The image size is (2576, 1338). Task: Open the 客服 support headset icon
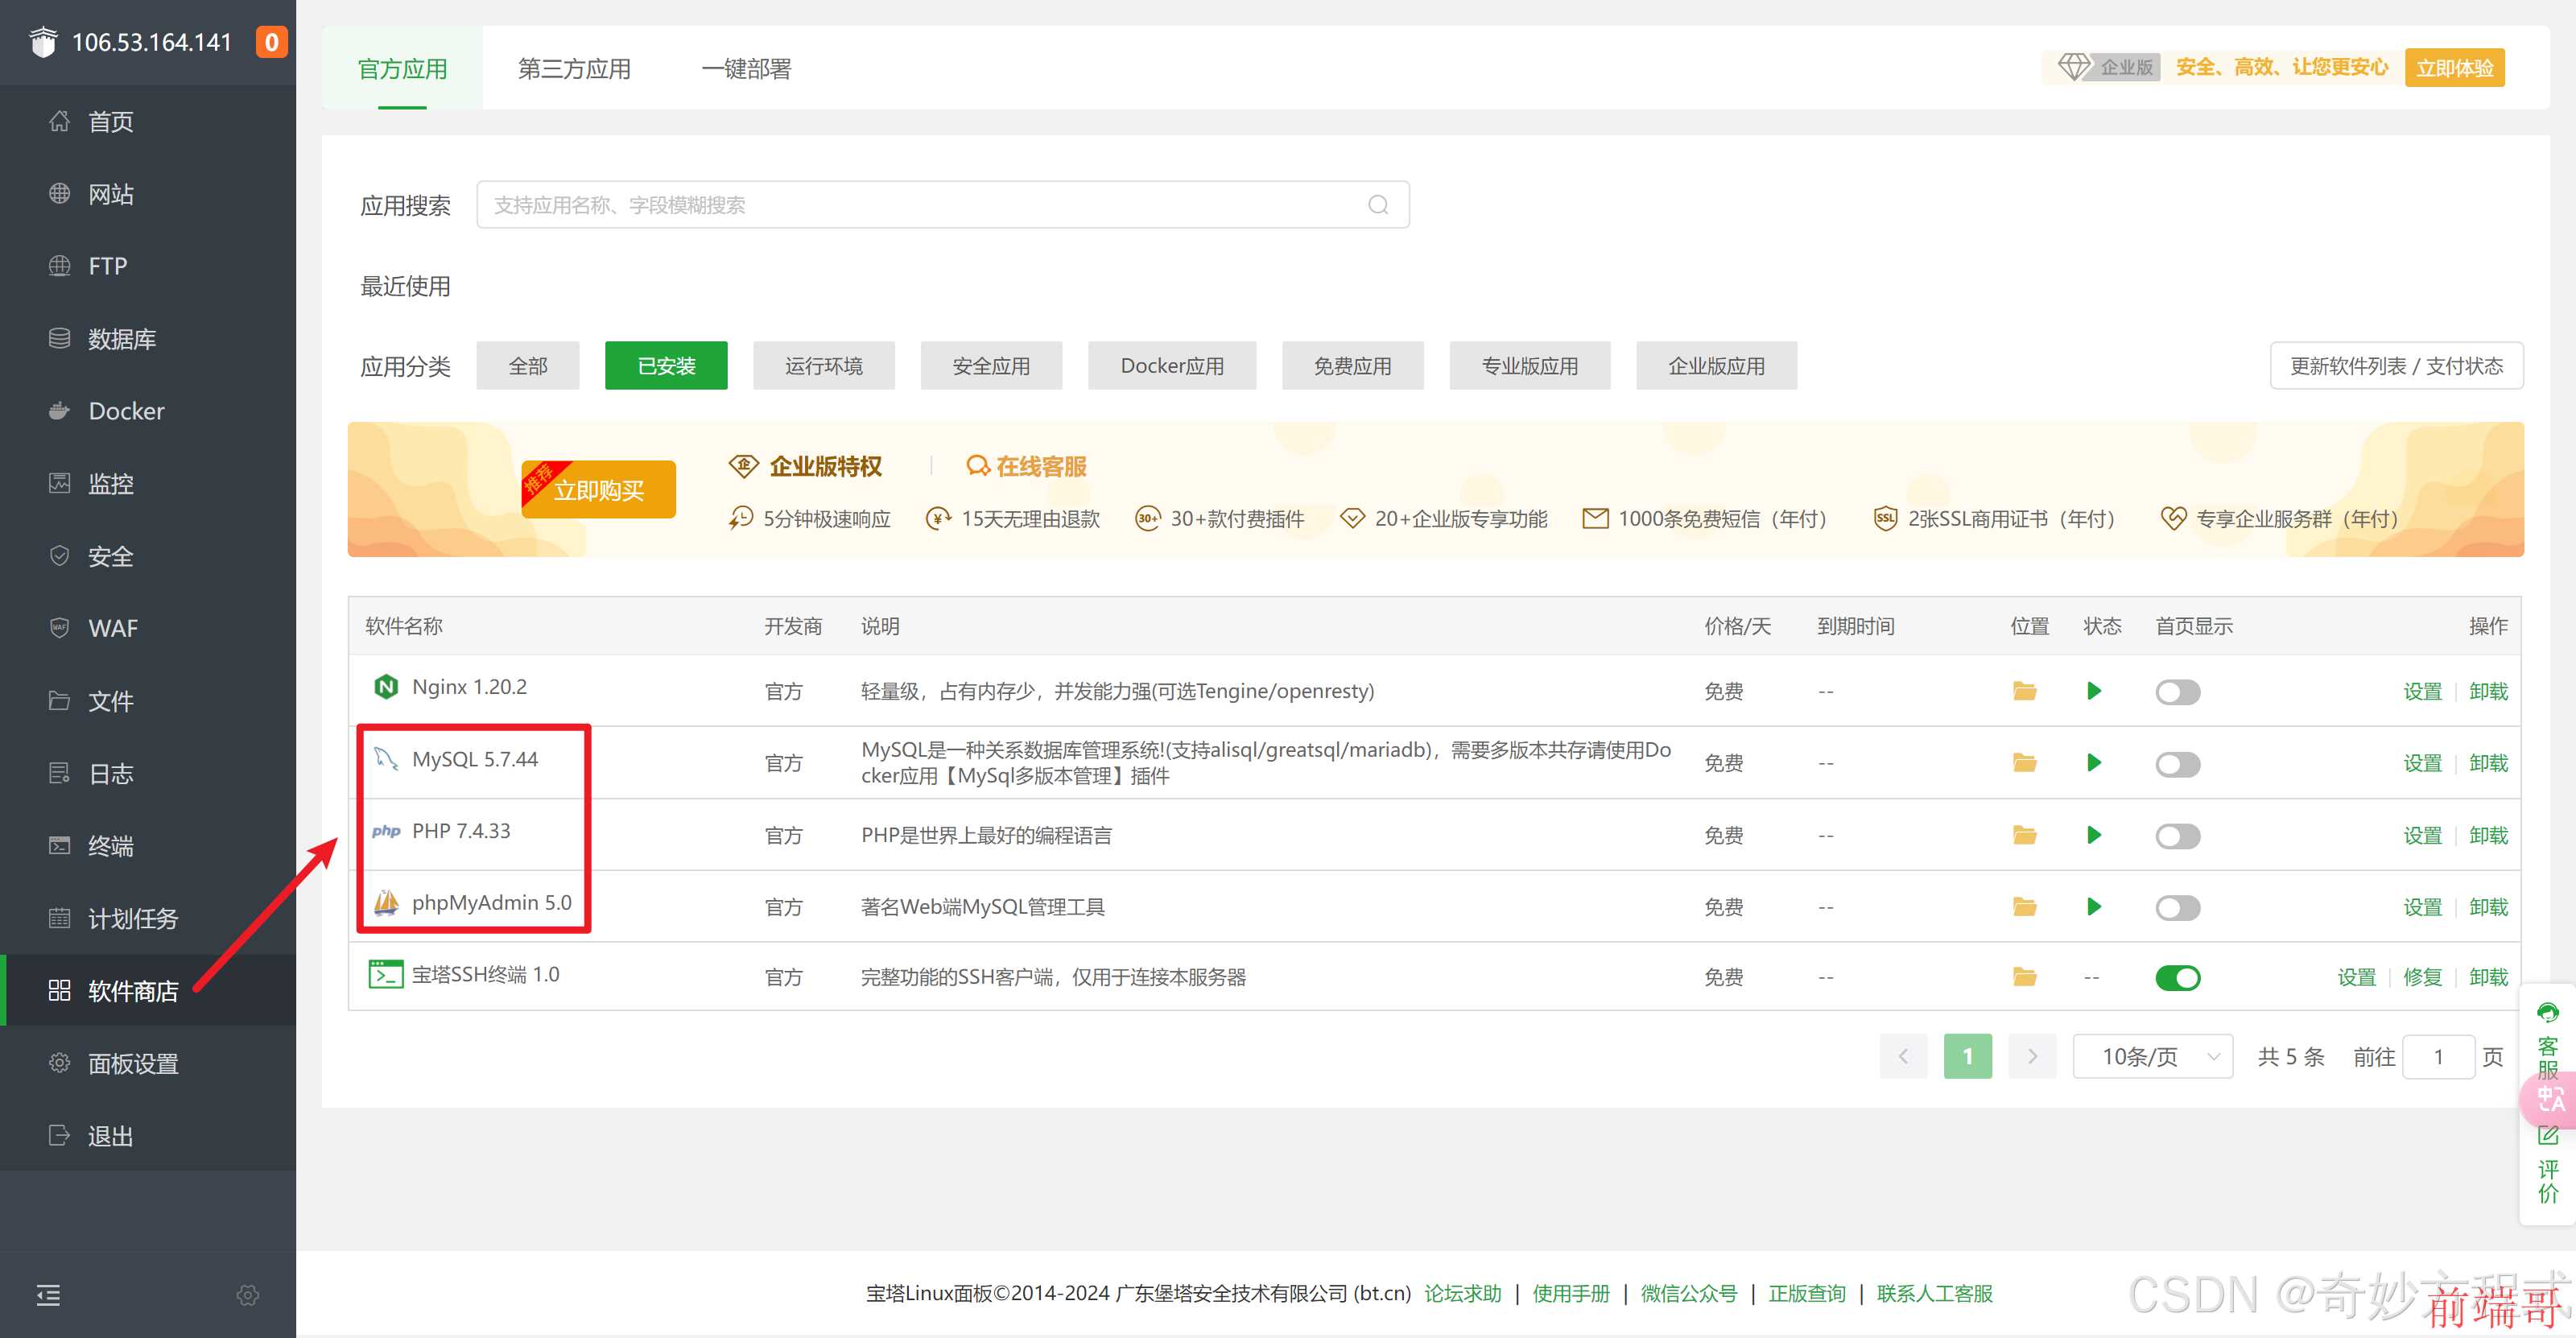[x=2548, y=1014]
